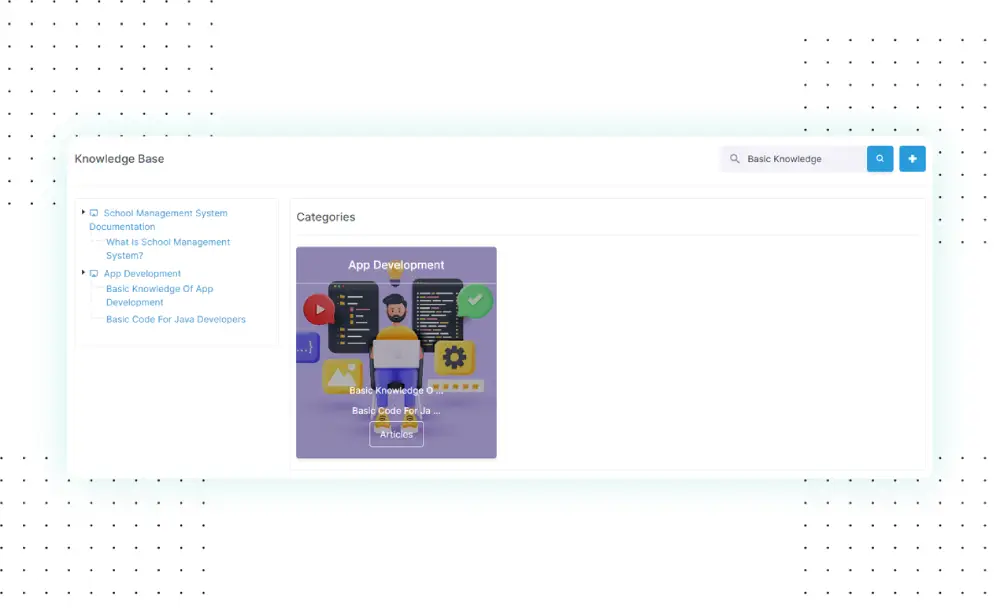Click the monitor icon beside School Management System

point(94,213)
